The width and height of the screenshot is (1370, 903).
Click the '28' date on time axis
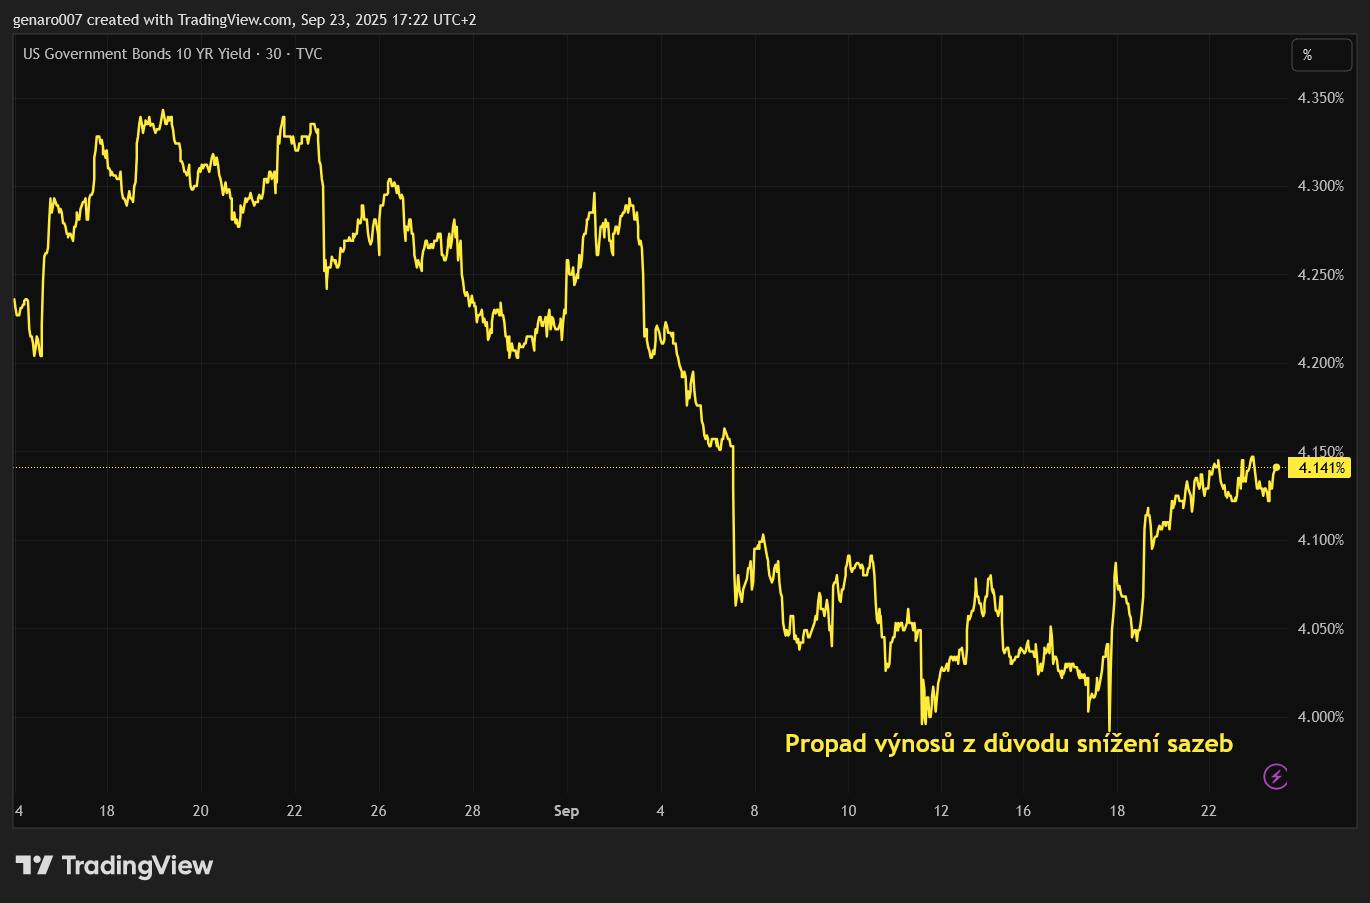[472, 811]
